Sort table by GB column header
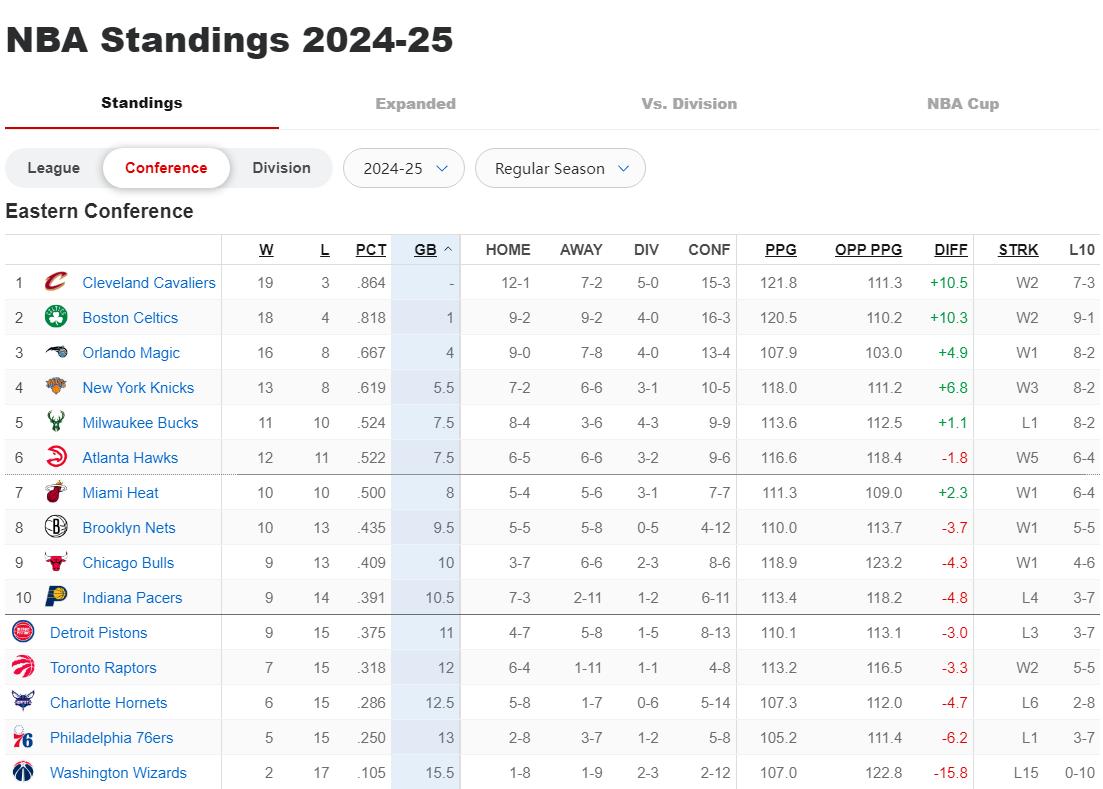This screenshot has height=789, width=1103. click(425, 250)
